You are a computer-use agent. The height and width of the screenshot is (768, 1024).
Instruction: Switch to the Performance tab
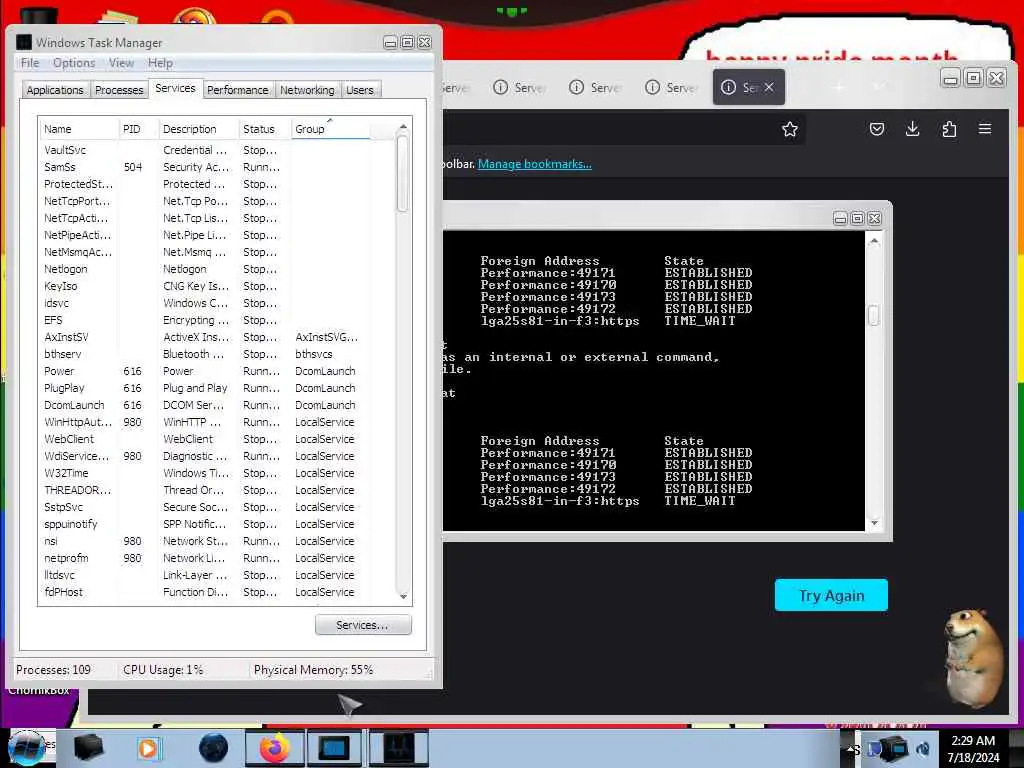(238, 89)
